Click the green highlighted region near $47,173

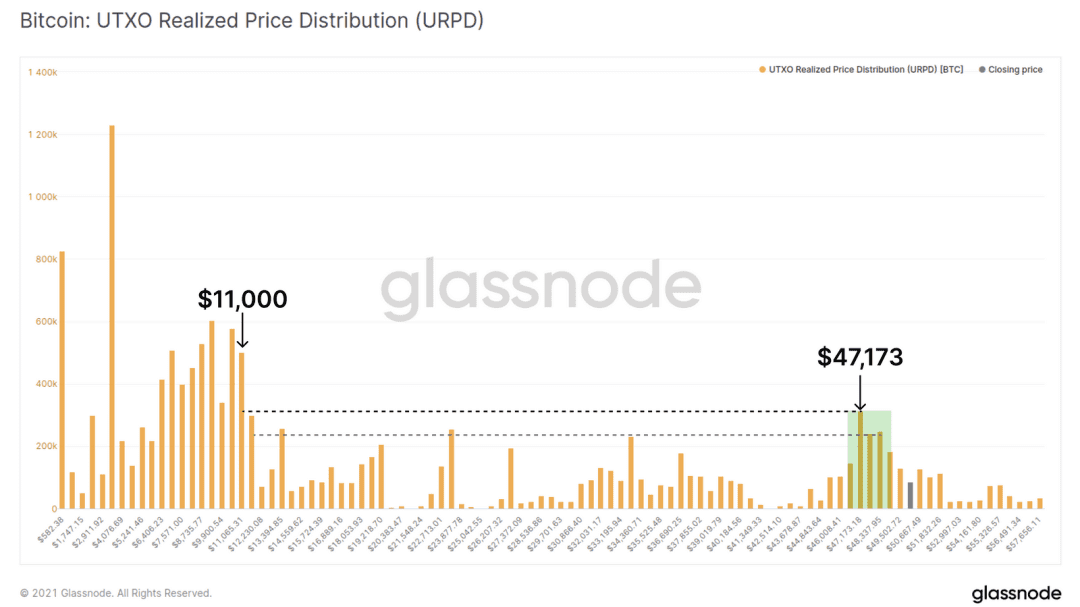[869, 460]
